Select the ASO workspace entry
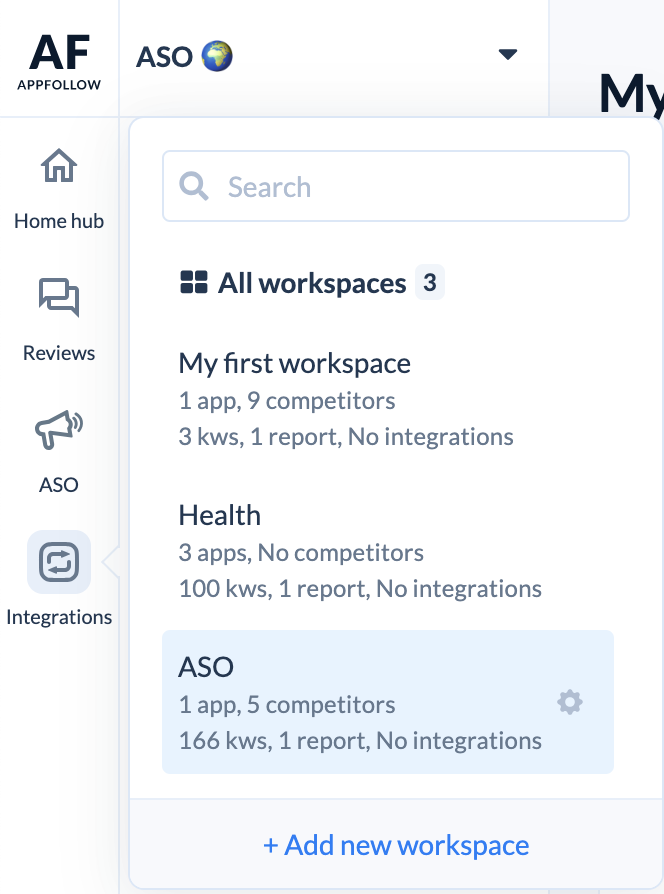Viewport: 664px width, 894px height. pos(388,702)
